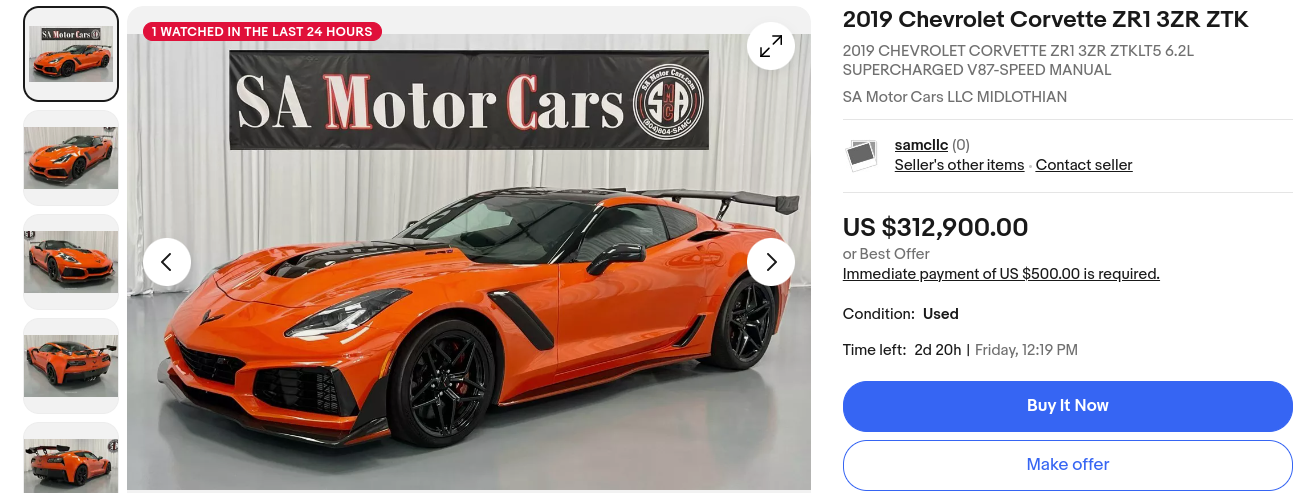
Task: Expand the image to full screen view
Action: click(771, 46)
